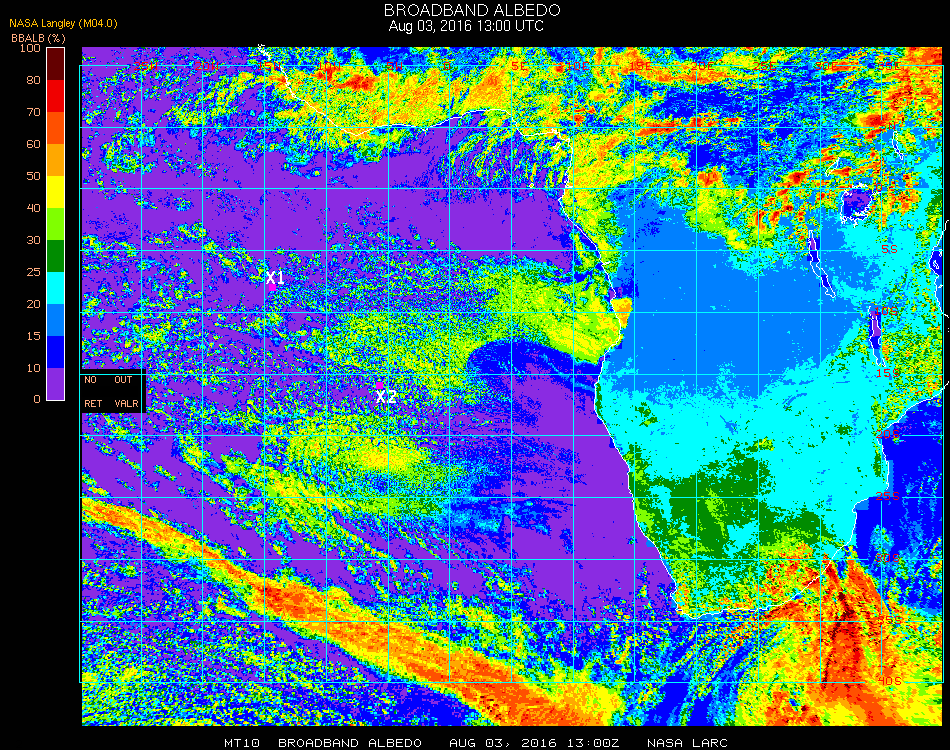Click the 25S latitude label

coord(888,496)
